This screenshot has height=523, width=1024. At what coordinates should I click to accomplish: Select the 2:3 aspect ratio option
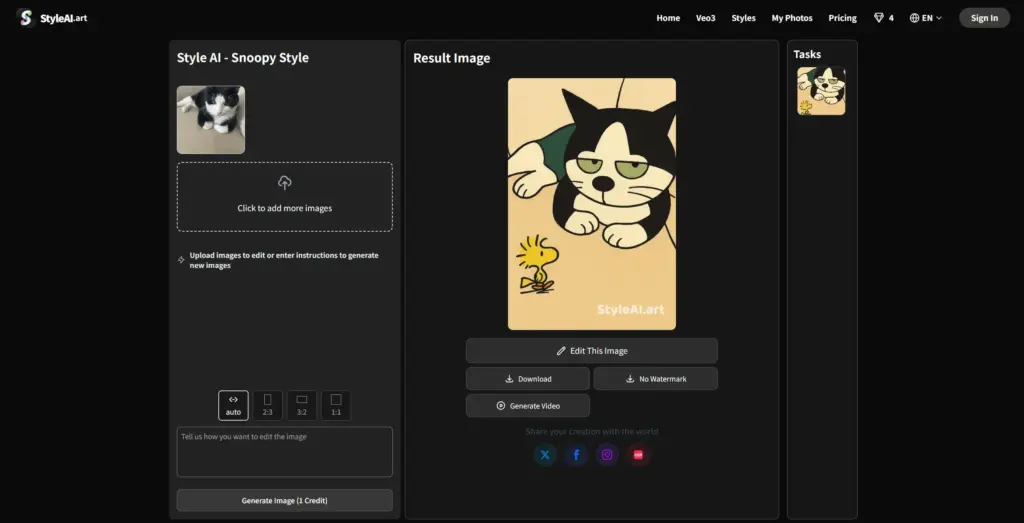[x=268, y=405]
